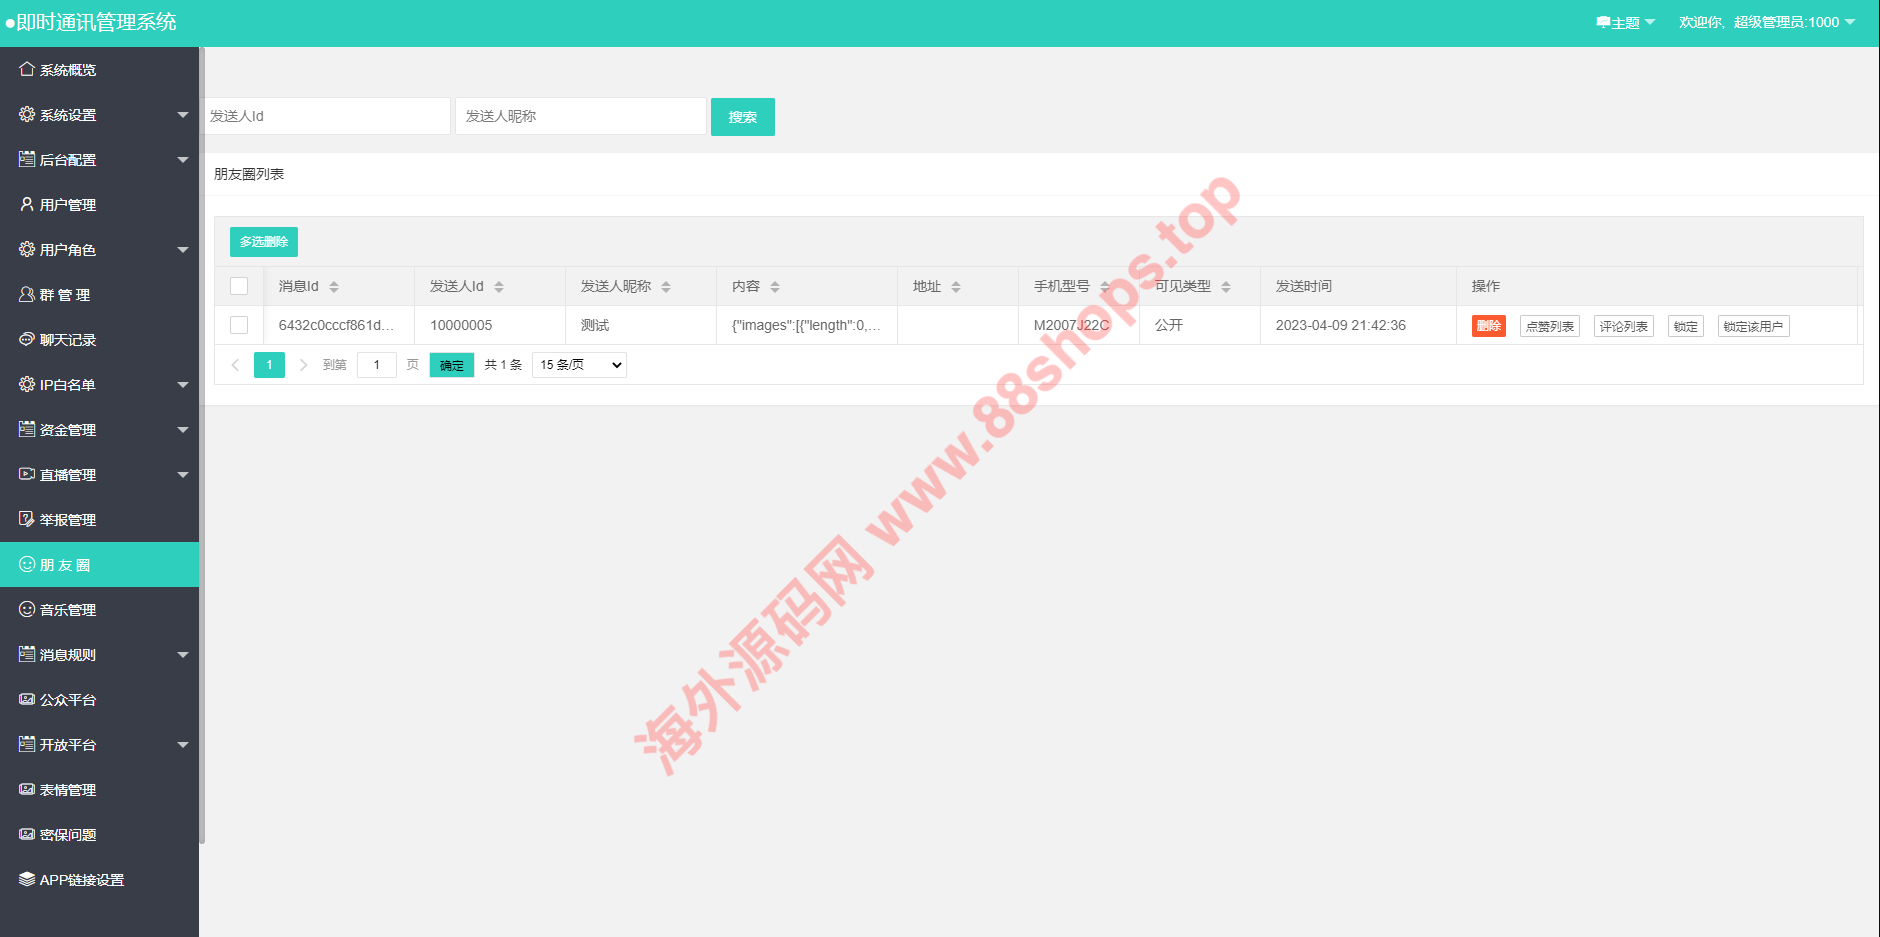The height and width of the screenshot is (937, 1880).
Task: Open the 公众平台 sidebar item
Action: pyautogui.click(x=68, y=700)
